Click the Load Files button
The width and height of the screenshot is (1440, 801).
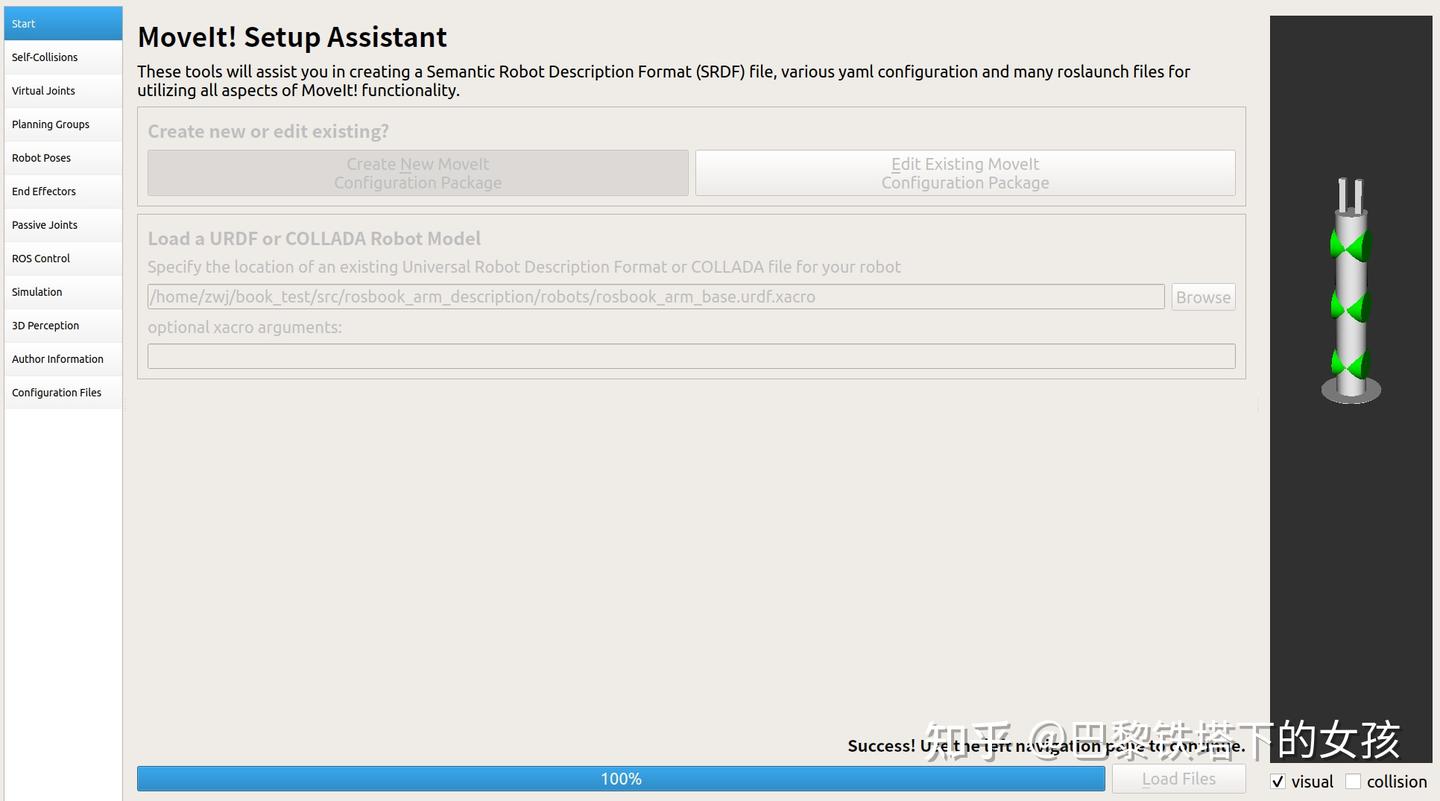[1179, 778]
